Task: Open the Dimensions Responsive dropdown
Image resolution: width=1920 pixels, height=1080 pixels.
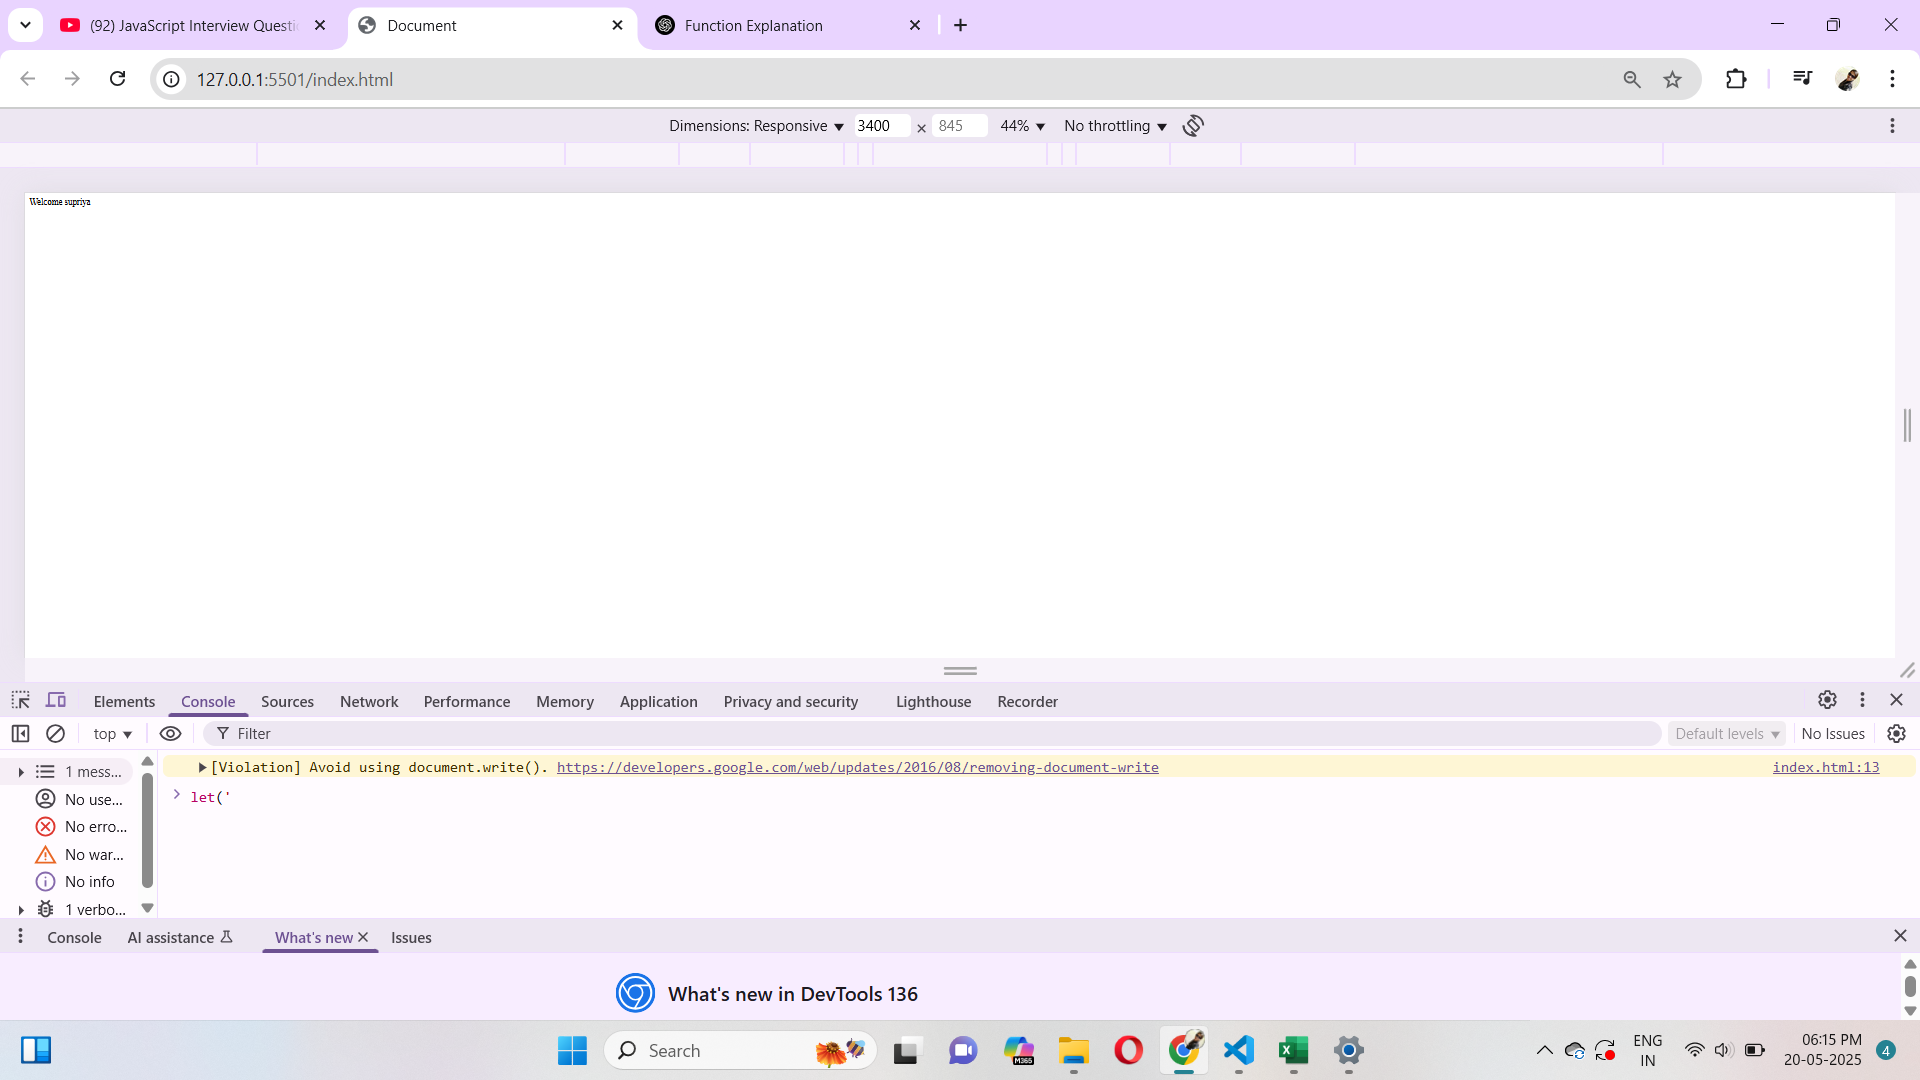Action: pyautogui.click(x=756, y=126)
